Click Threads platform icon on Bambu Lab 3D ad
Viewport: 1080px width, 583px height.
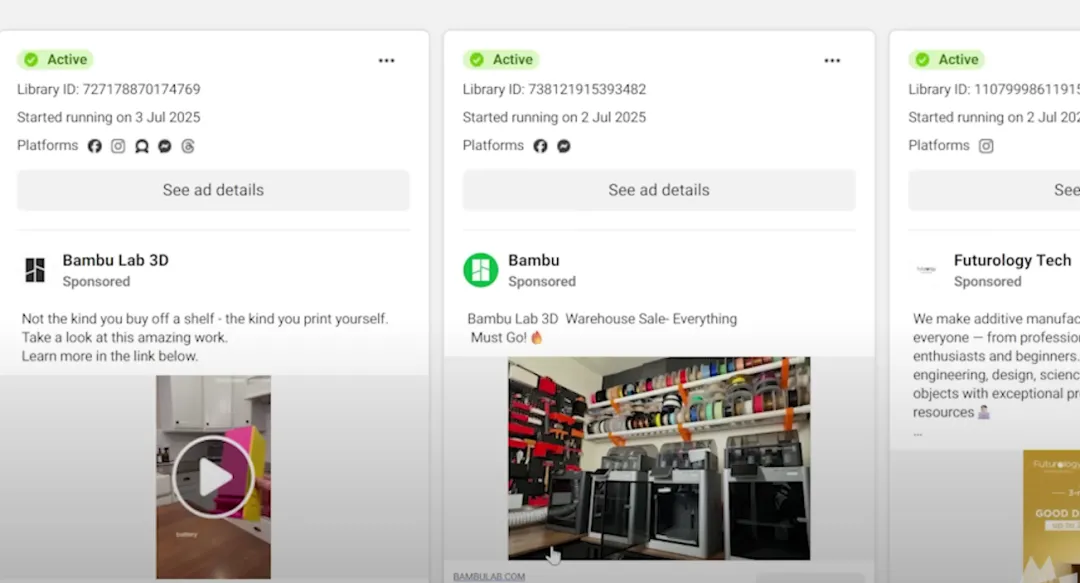188,146
